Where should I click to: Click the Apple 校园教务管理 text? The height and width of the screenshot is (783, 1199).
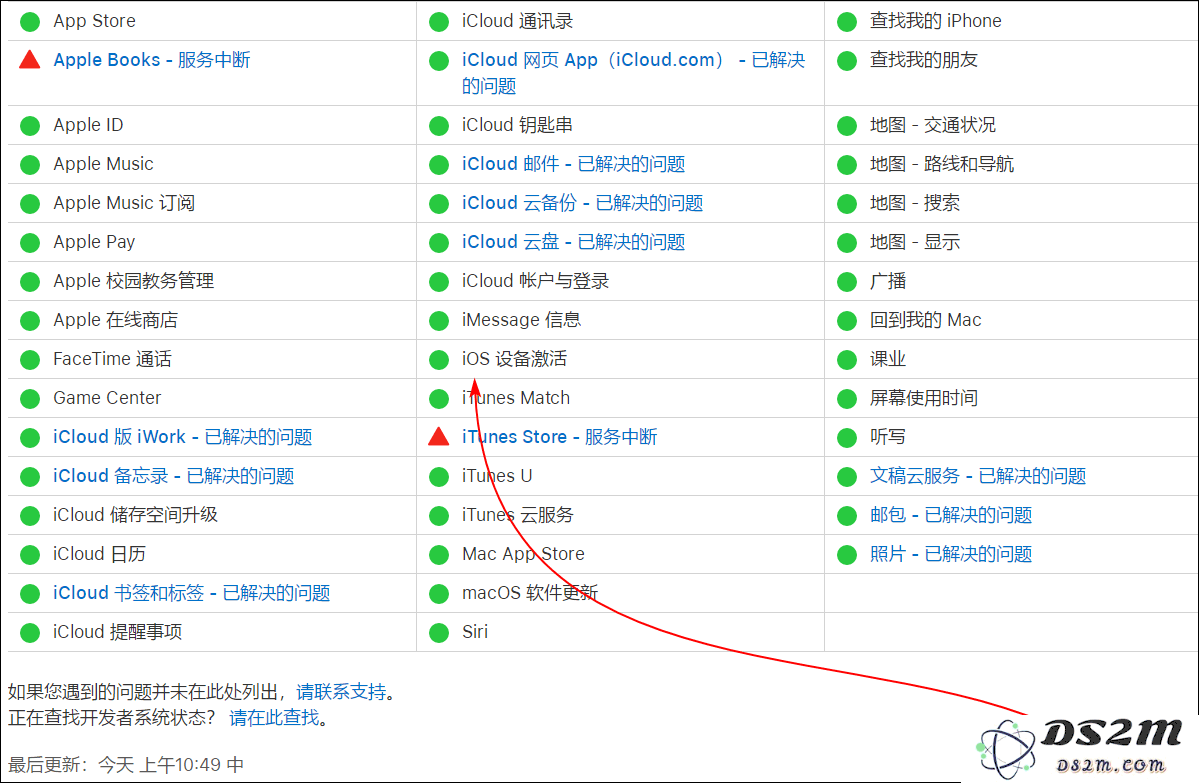[134, 281]
